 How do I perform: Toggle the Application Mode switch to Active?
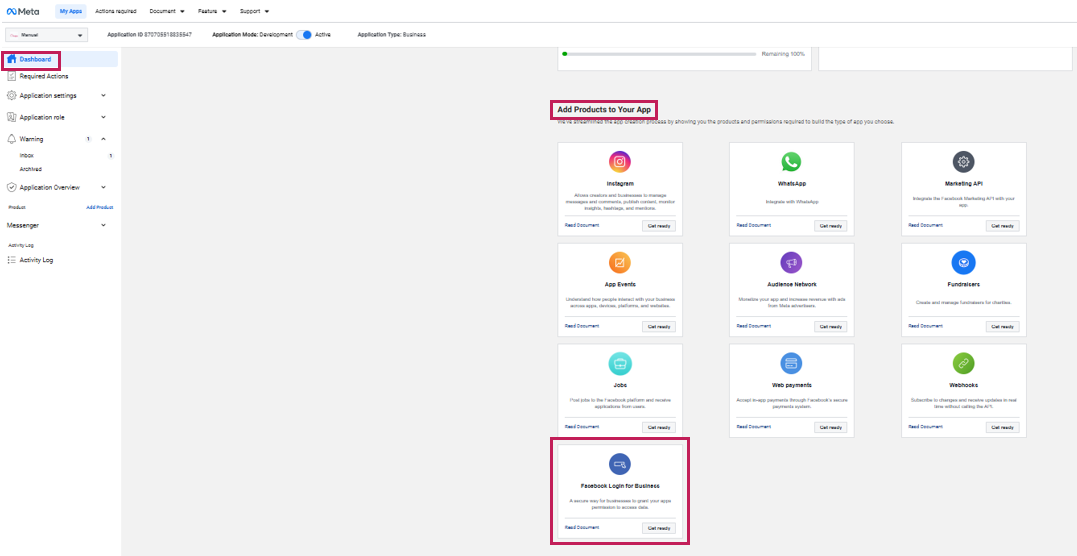coord(304,34)
